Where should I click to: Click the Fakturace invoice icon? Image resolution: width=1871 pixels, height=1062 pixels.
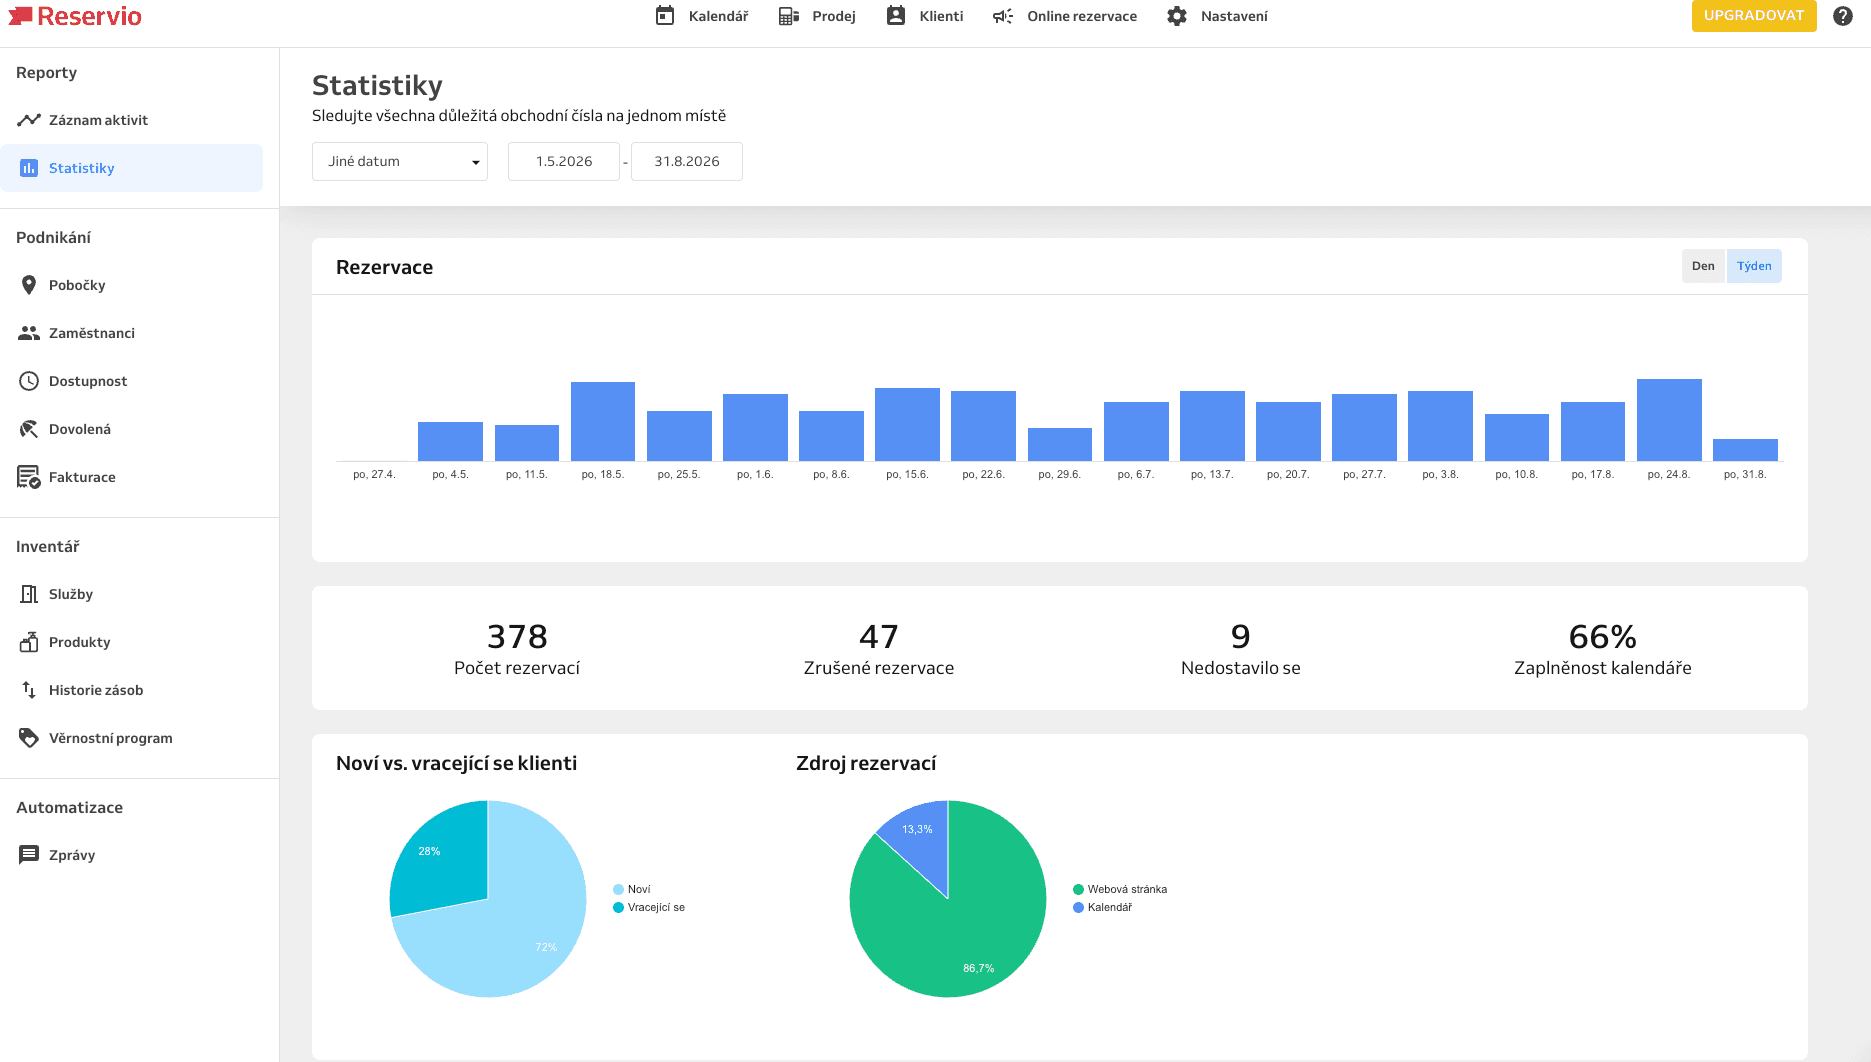point(29,477)
